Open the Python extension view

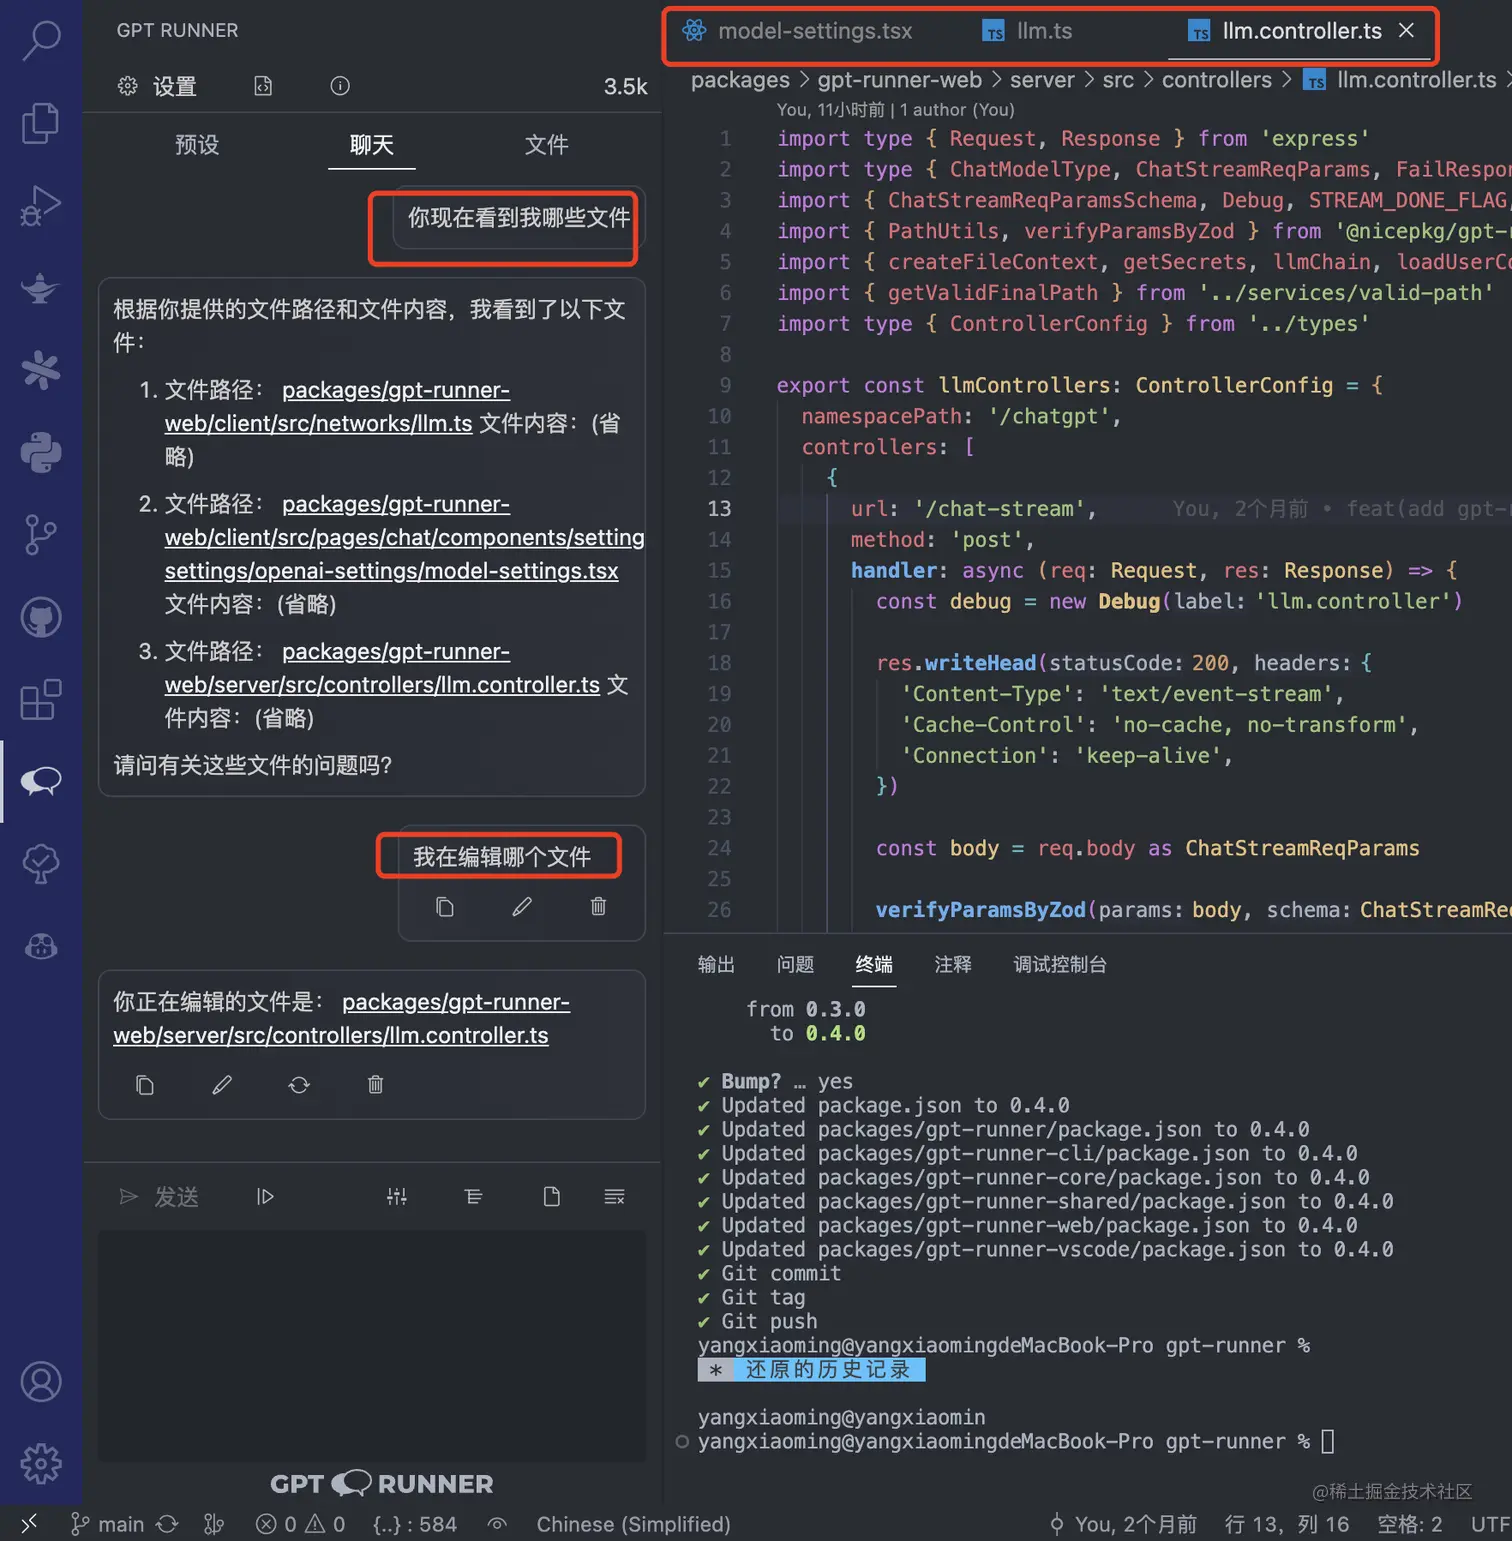click(41, 453)
